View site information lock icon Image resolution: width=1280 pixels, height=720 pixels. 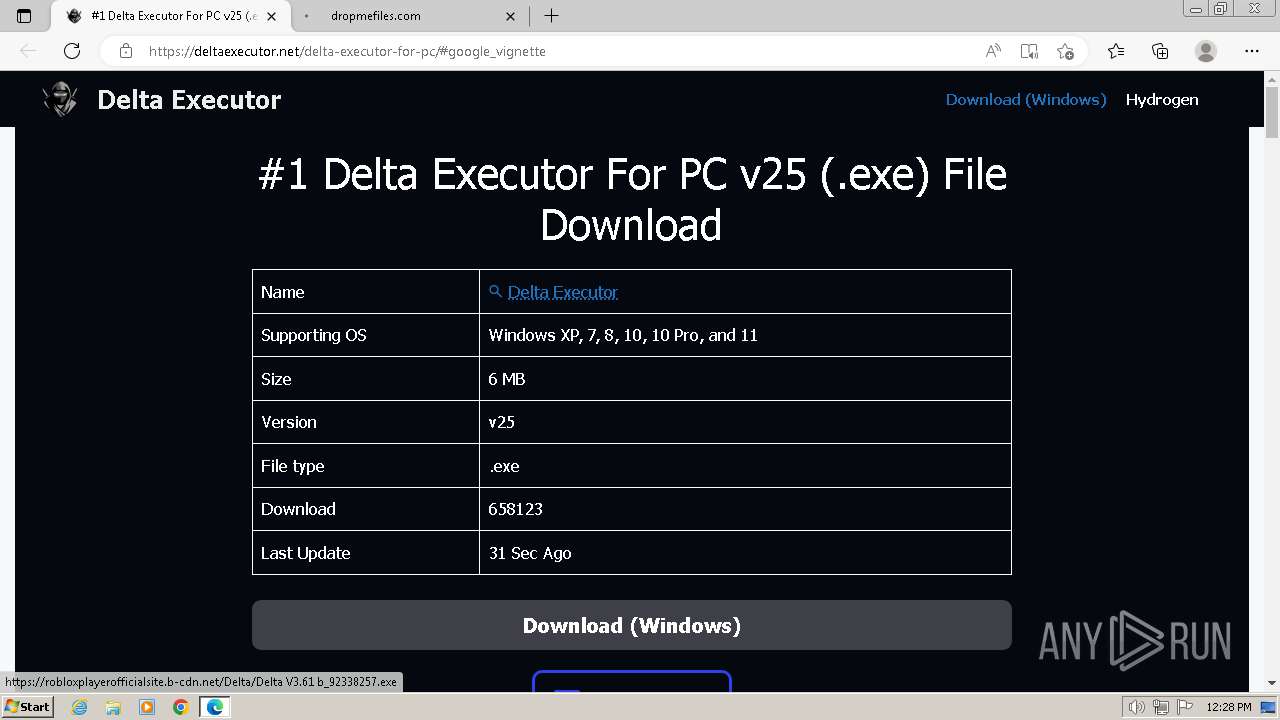click(126, 51)
